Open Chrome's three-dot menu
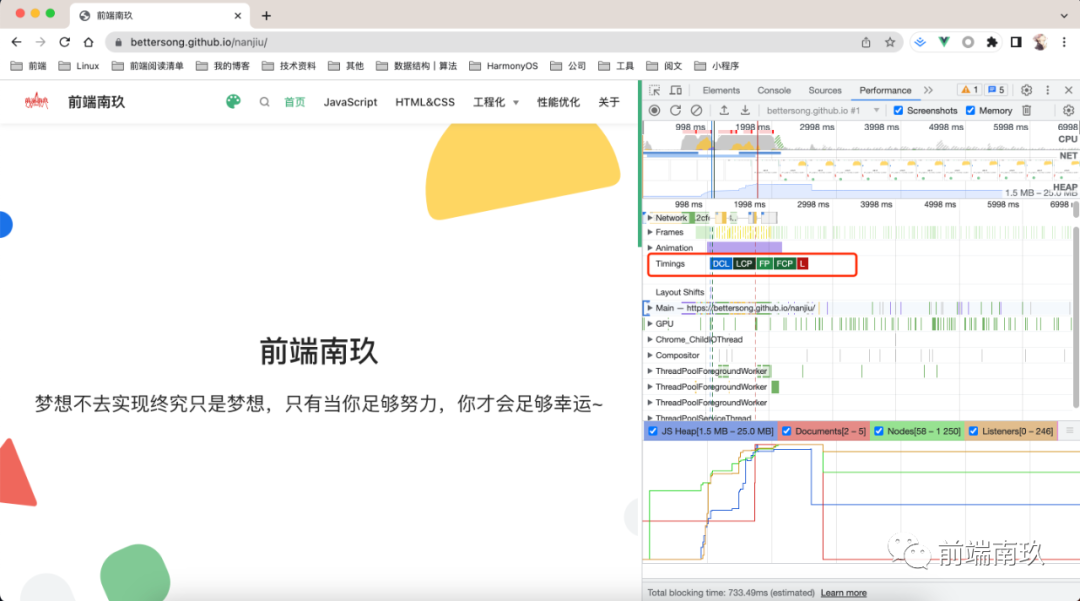Screen dimensions: 1080x601 1064,42
